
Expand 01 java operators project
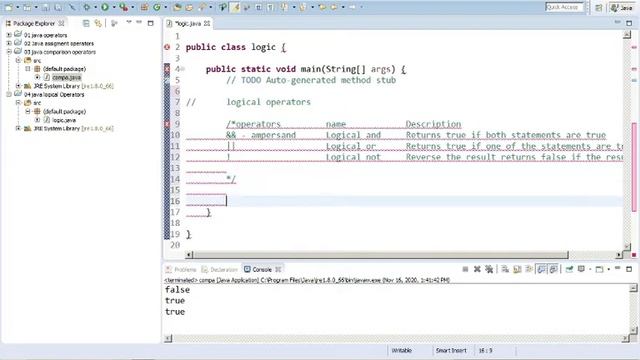pyautogui.click(x=9, y=35)
